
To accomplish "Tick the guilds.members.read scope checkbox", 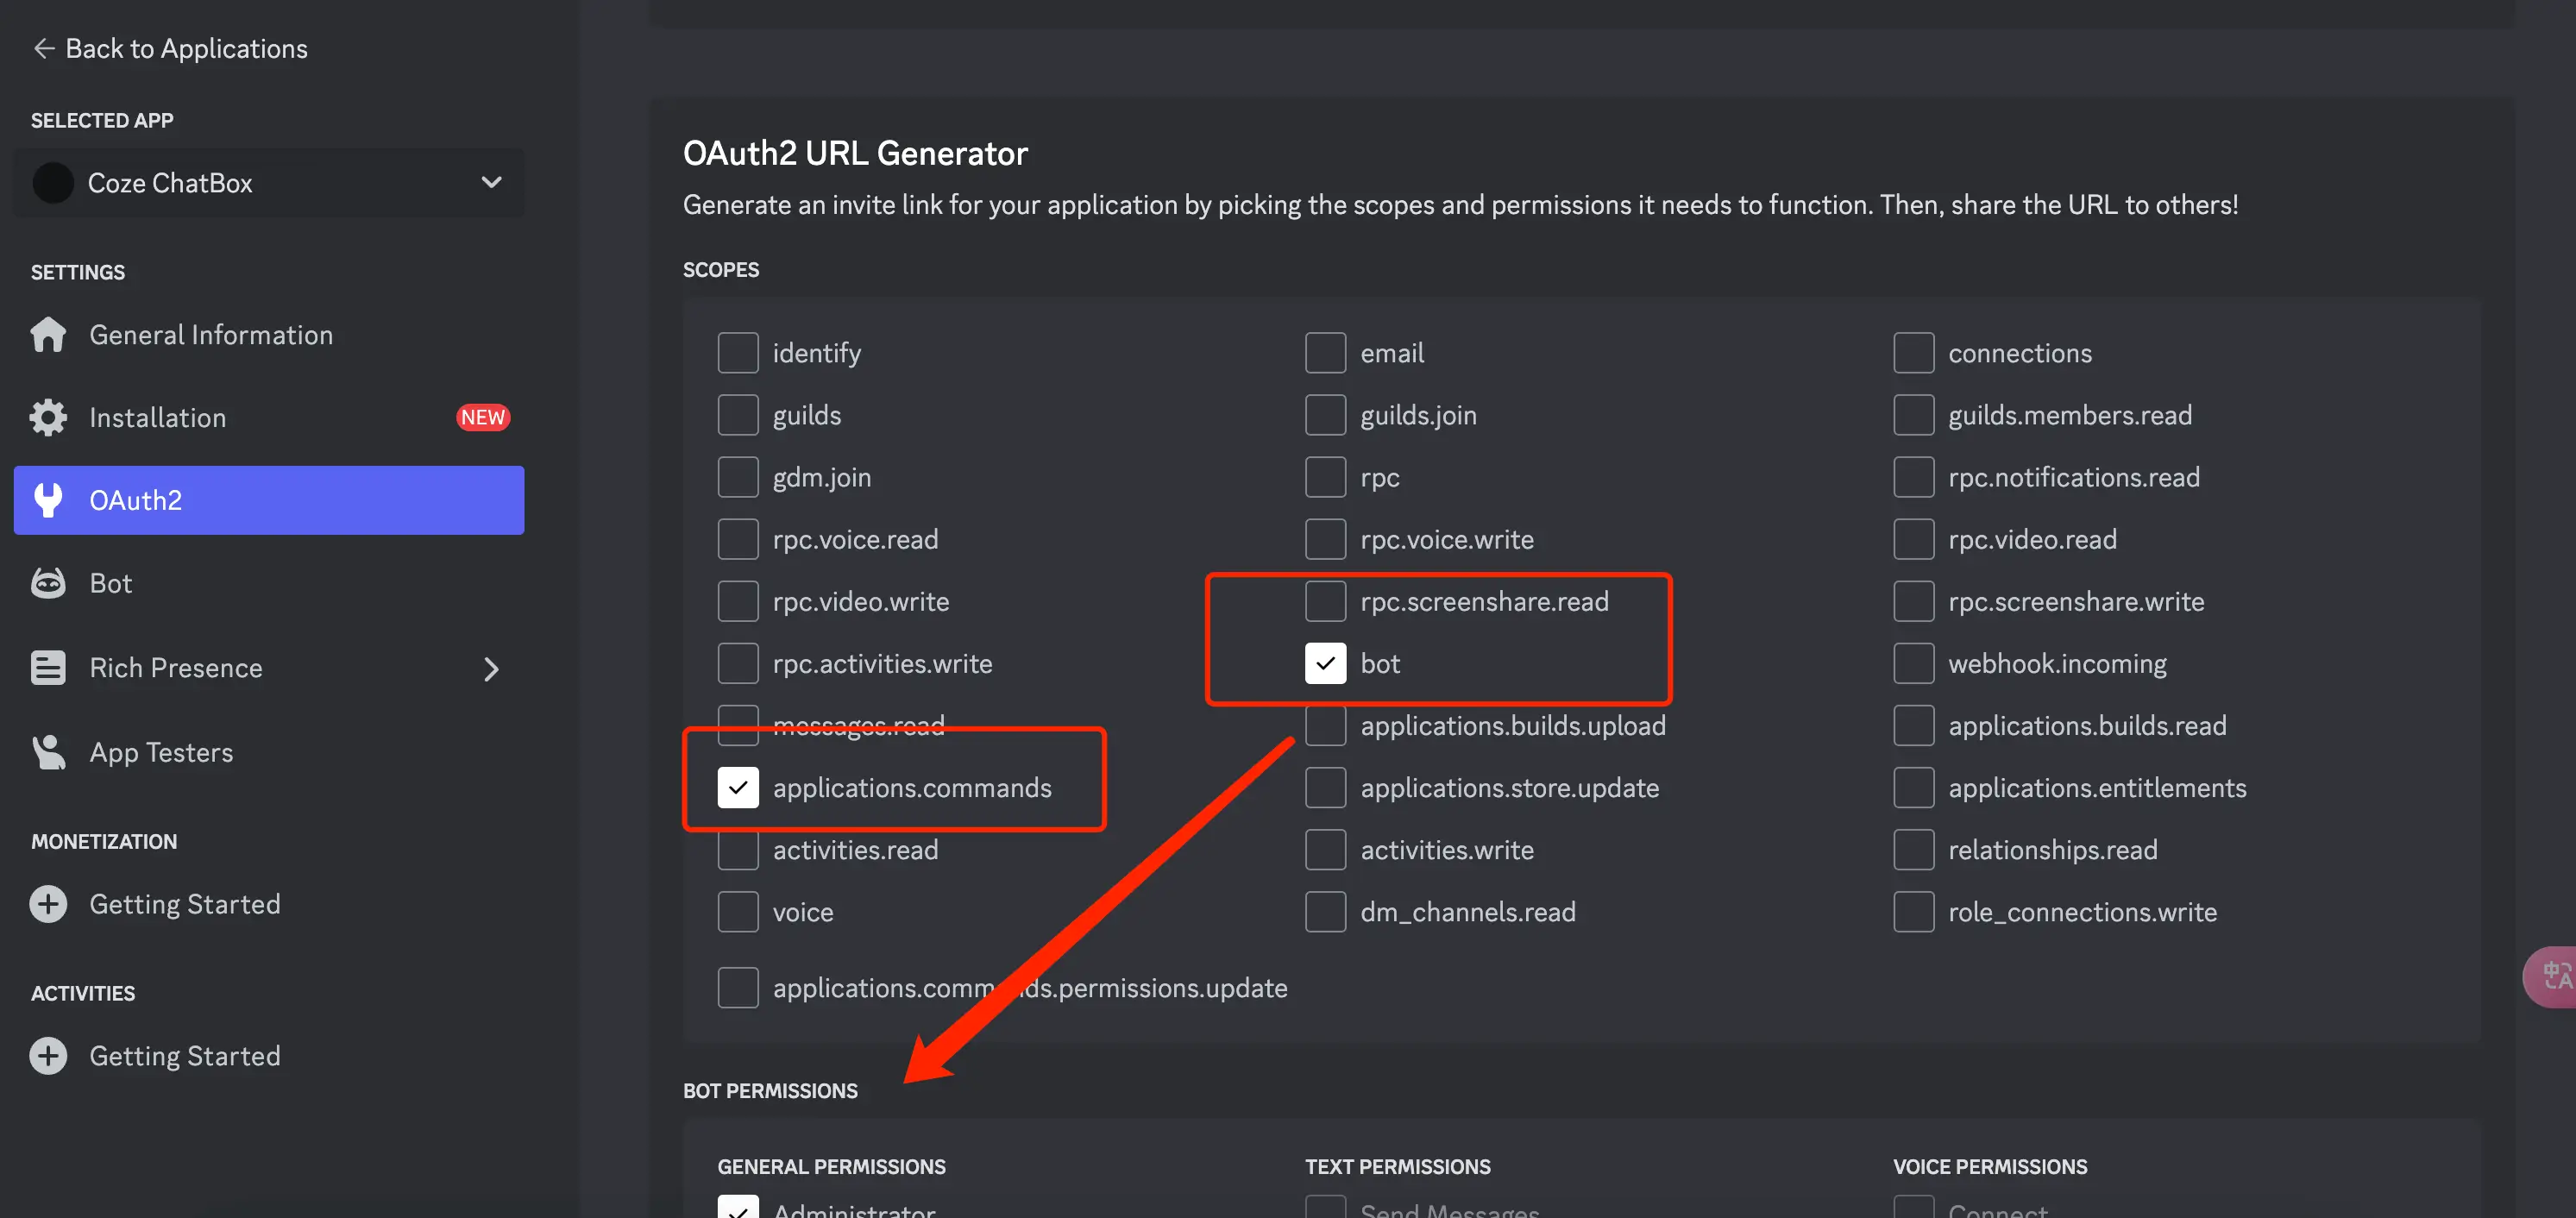I will 1913,415.
